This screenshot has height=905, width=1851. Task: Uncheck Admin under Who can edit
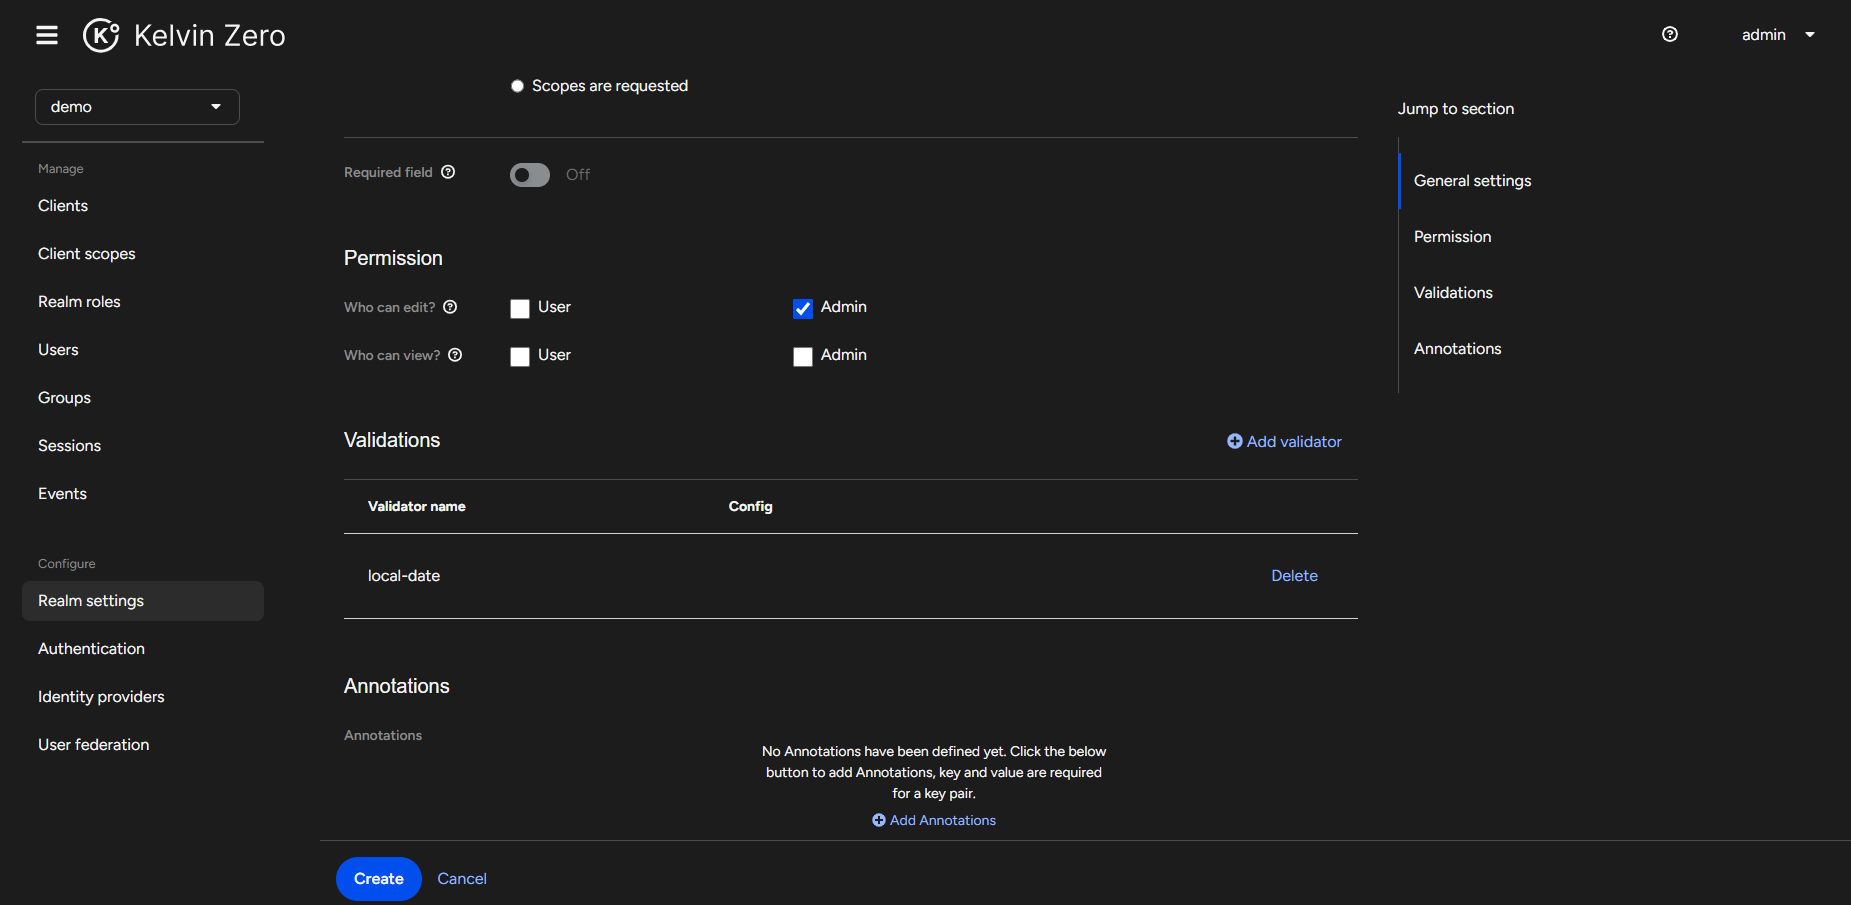click(803, 309)
